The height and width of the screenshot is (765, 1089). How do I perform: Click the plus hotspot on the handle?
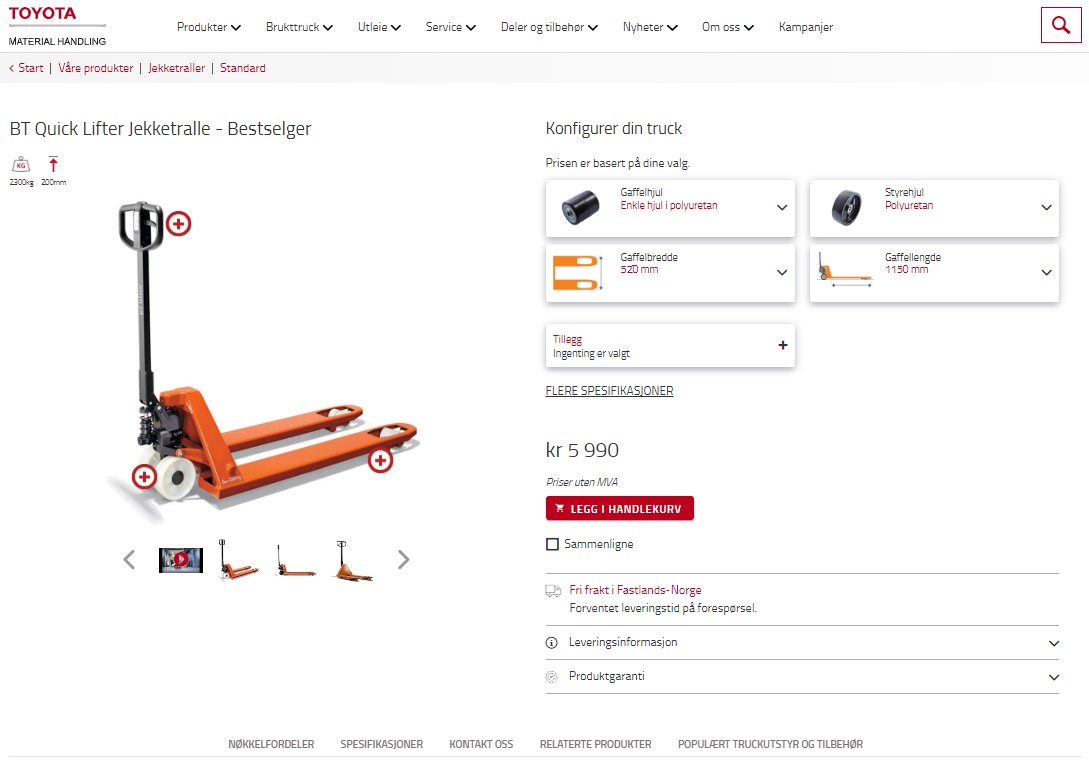coord(178,224)
